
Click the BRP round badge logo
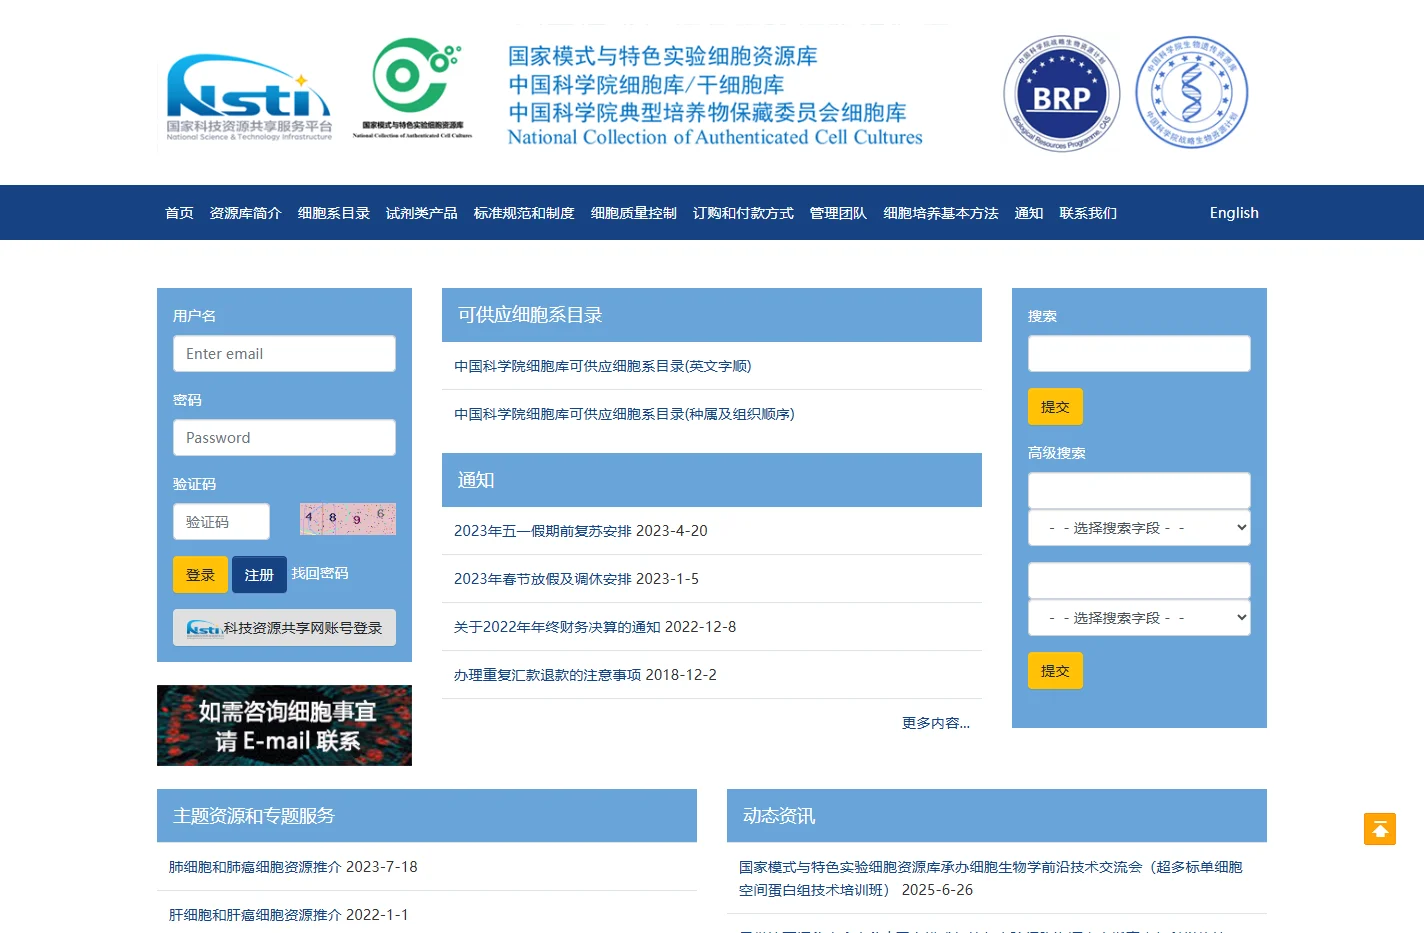tap(1061, 94)
